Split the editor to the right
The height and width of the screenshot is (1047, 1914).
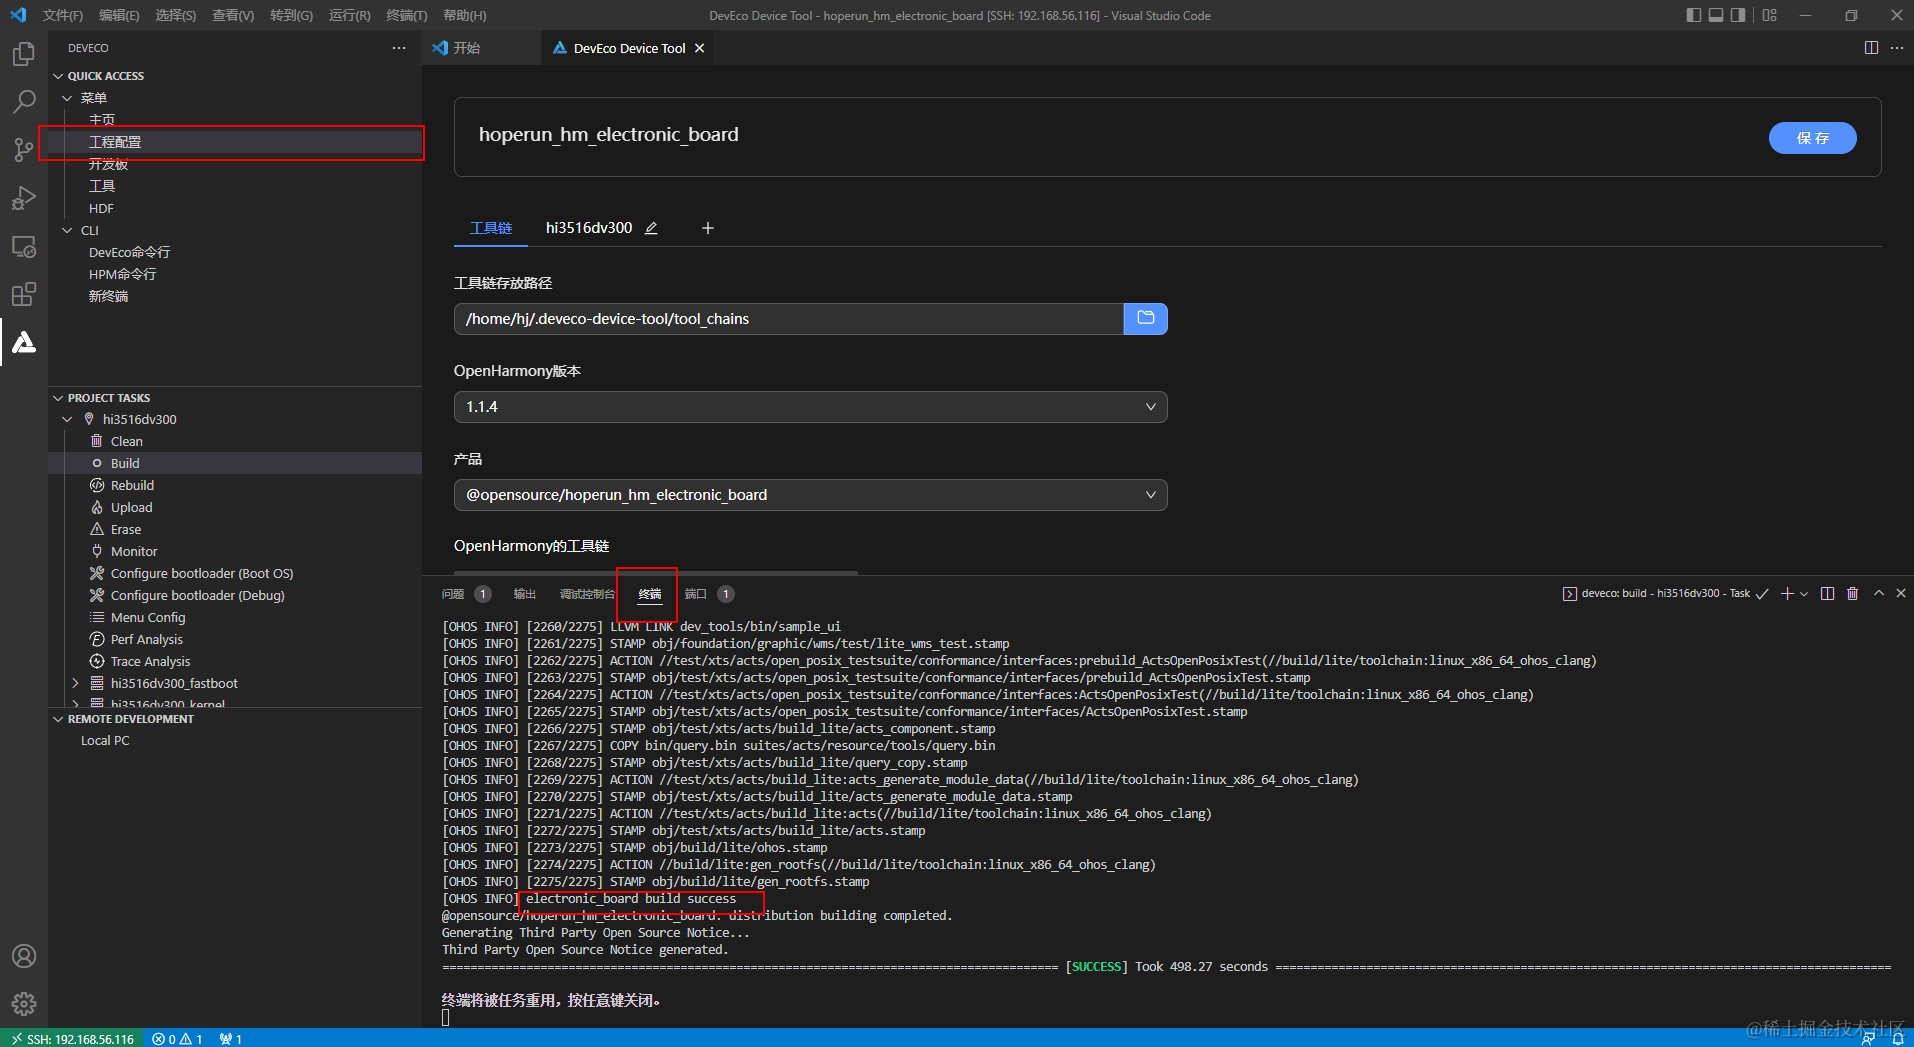pyautogui.click(x=1871, y=48)
